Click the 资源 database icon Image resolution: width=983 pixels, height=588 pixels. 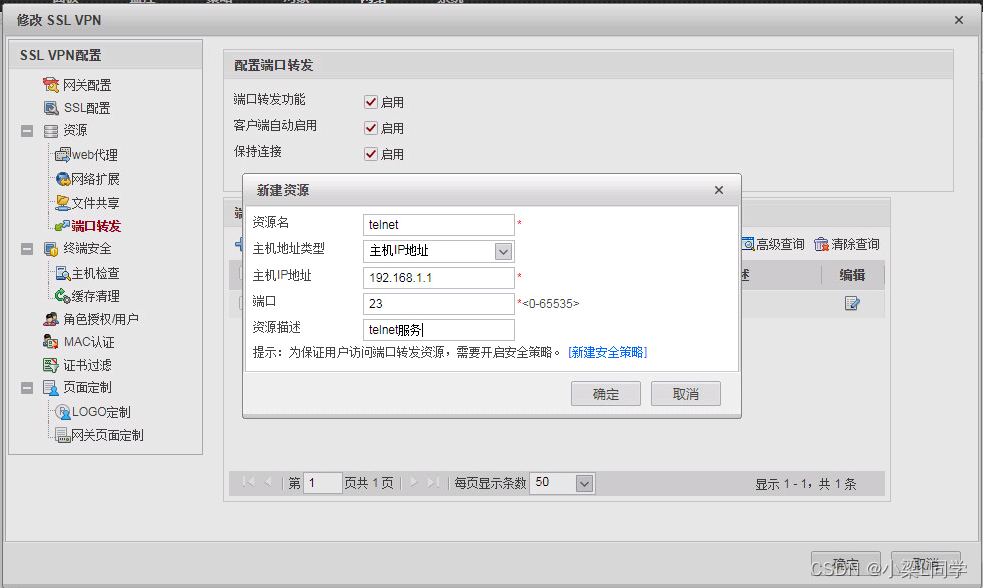click(x=51, y=130)
